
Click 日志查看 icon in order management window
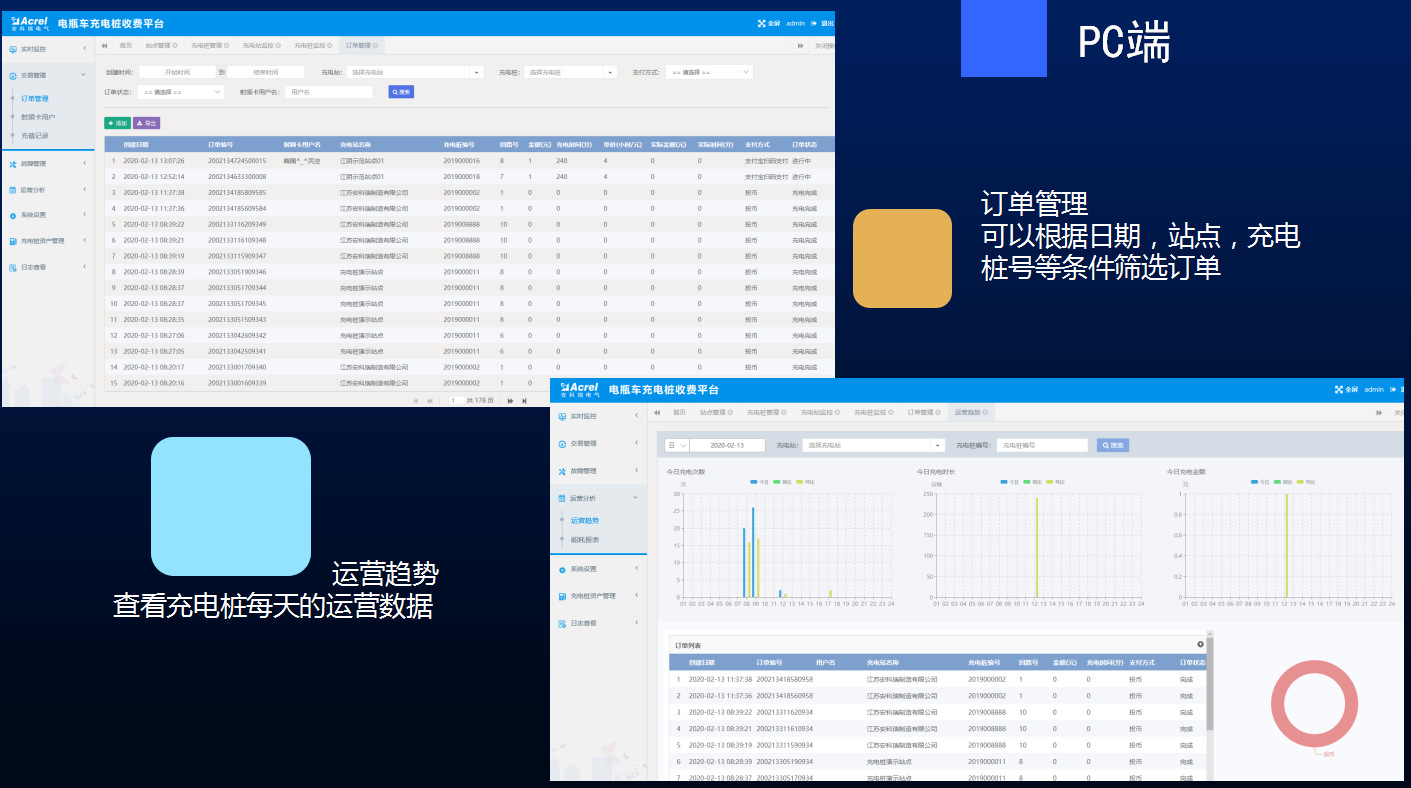pyautogui.click(x=12, y=267)
